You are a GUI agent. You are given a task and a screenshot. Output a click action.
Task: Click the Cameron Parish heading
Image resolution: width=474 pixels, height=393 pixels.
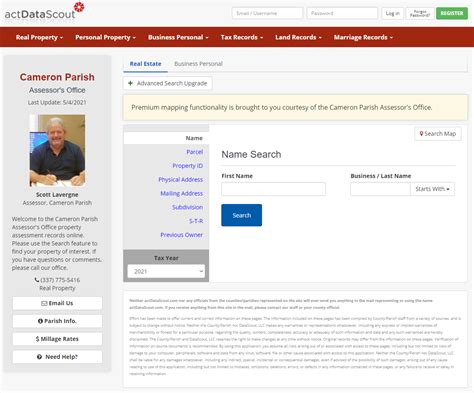coord(57,77)
